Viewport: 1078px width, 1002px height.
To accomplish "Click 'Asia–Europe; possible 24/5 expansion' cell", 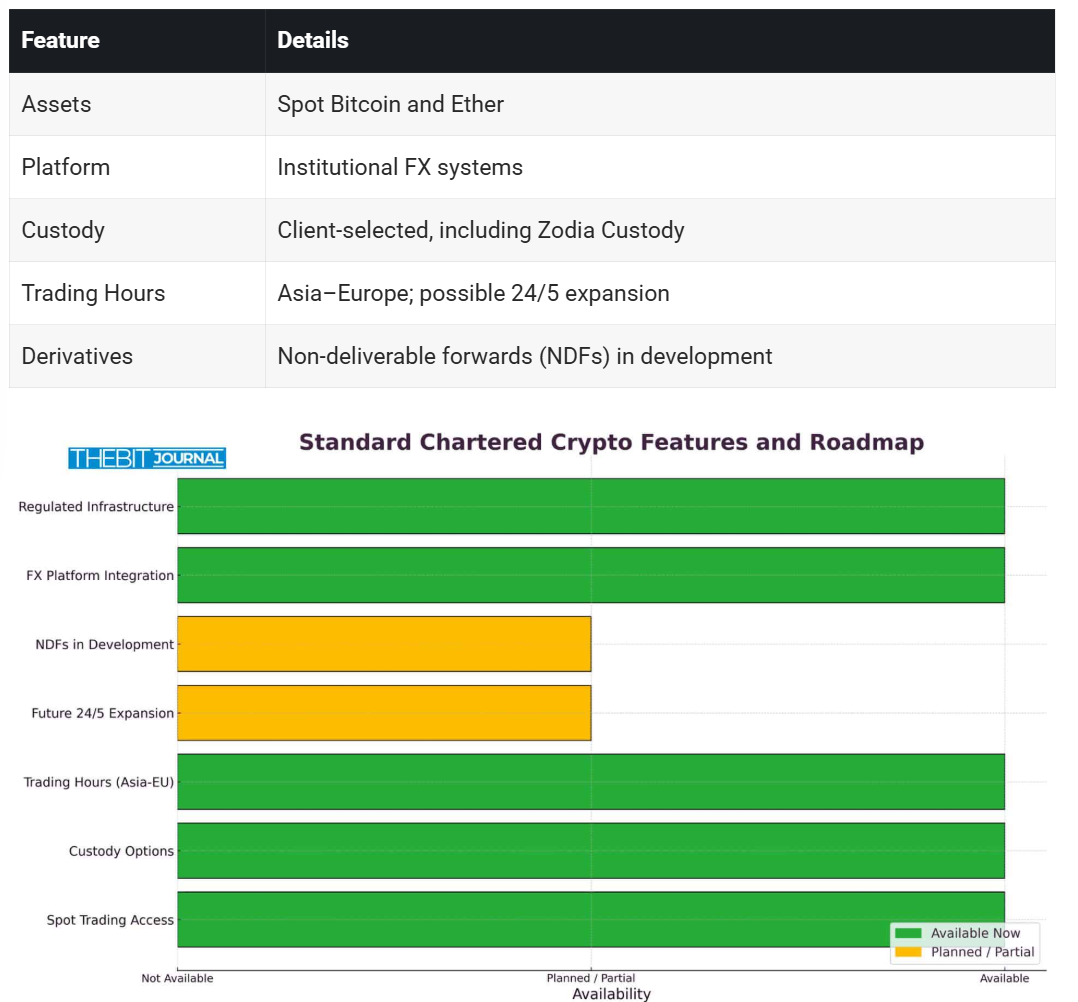I will click(660, 293).
